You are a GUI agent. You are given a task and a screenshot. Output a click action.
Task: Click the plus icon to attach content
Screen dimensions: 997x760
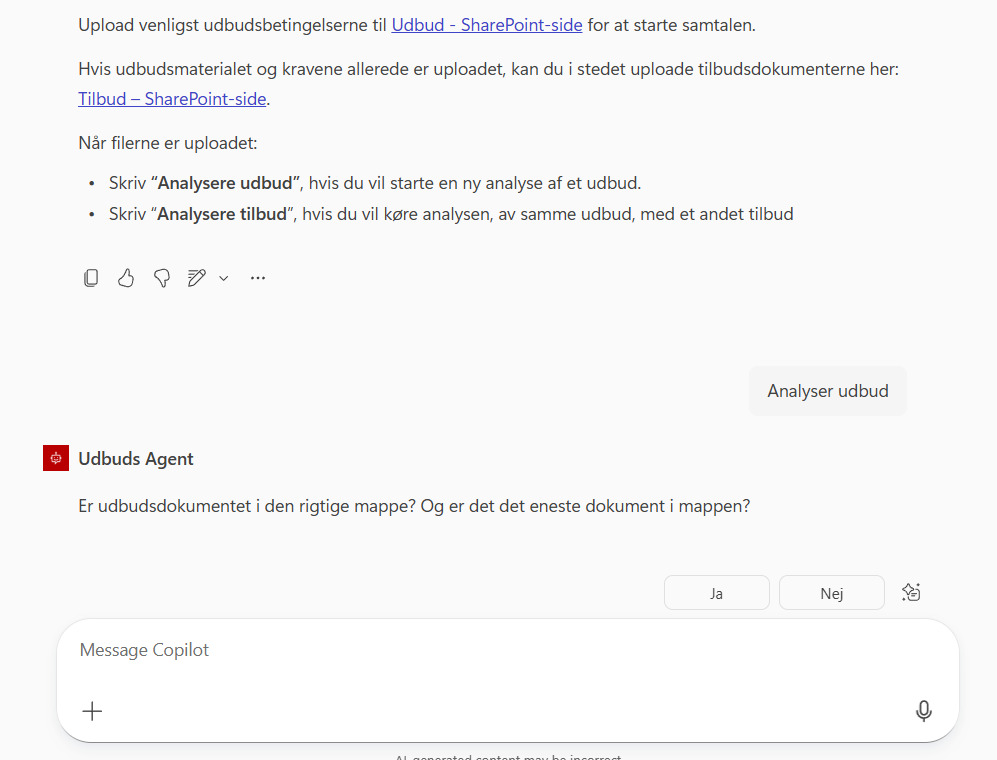pos(92,711)
